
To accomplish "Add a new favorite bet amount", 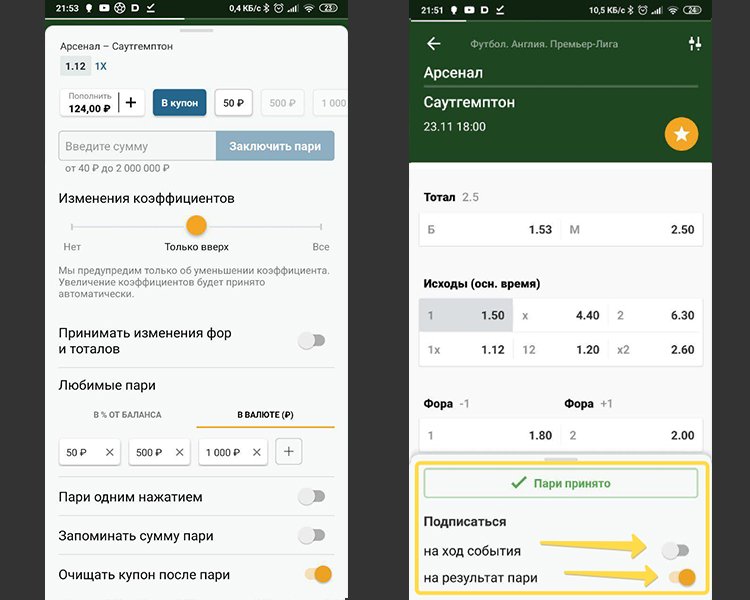I will 288,451.
